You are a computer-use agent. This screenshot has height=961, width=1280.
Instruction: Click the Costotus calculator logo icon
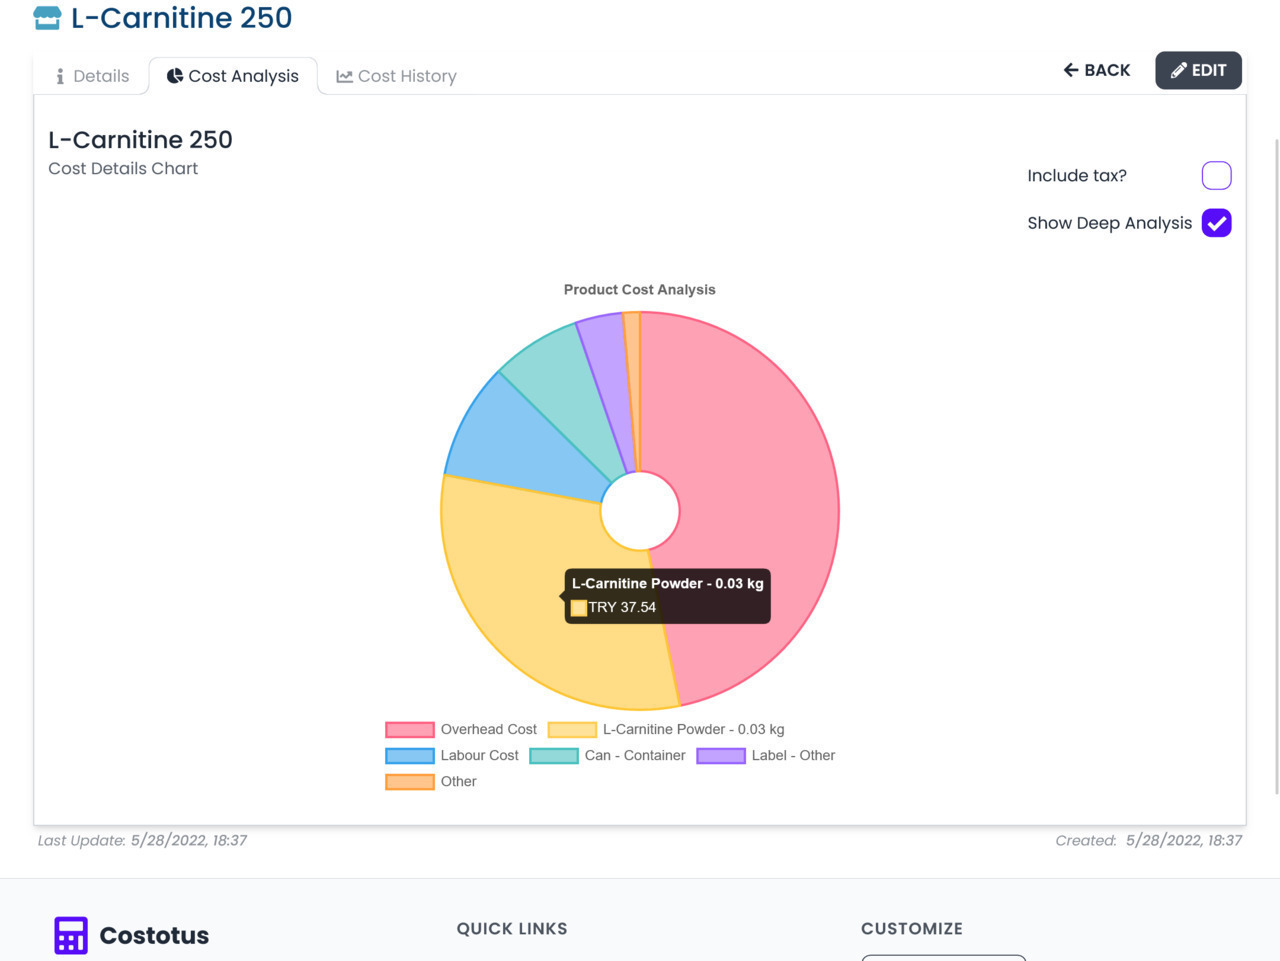pos(71,935)
